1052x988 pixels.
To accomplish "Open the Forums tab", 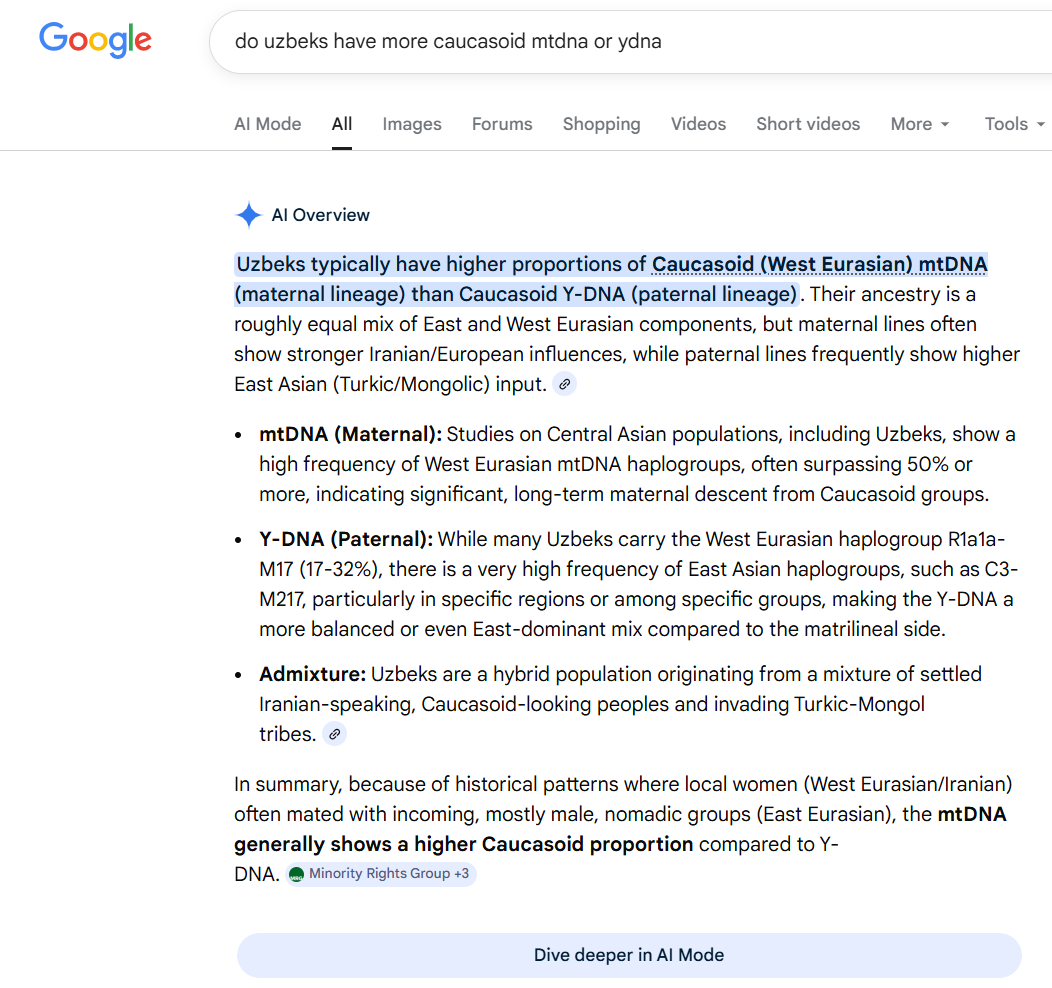I will tap(502, 124).
